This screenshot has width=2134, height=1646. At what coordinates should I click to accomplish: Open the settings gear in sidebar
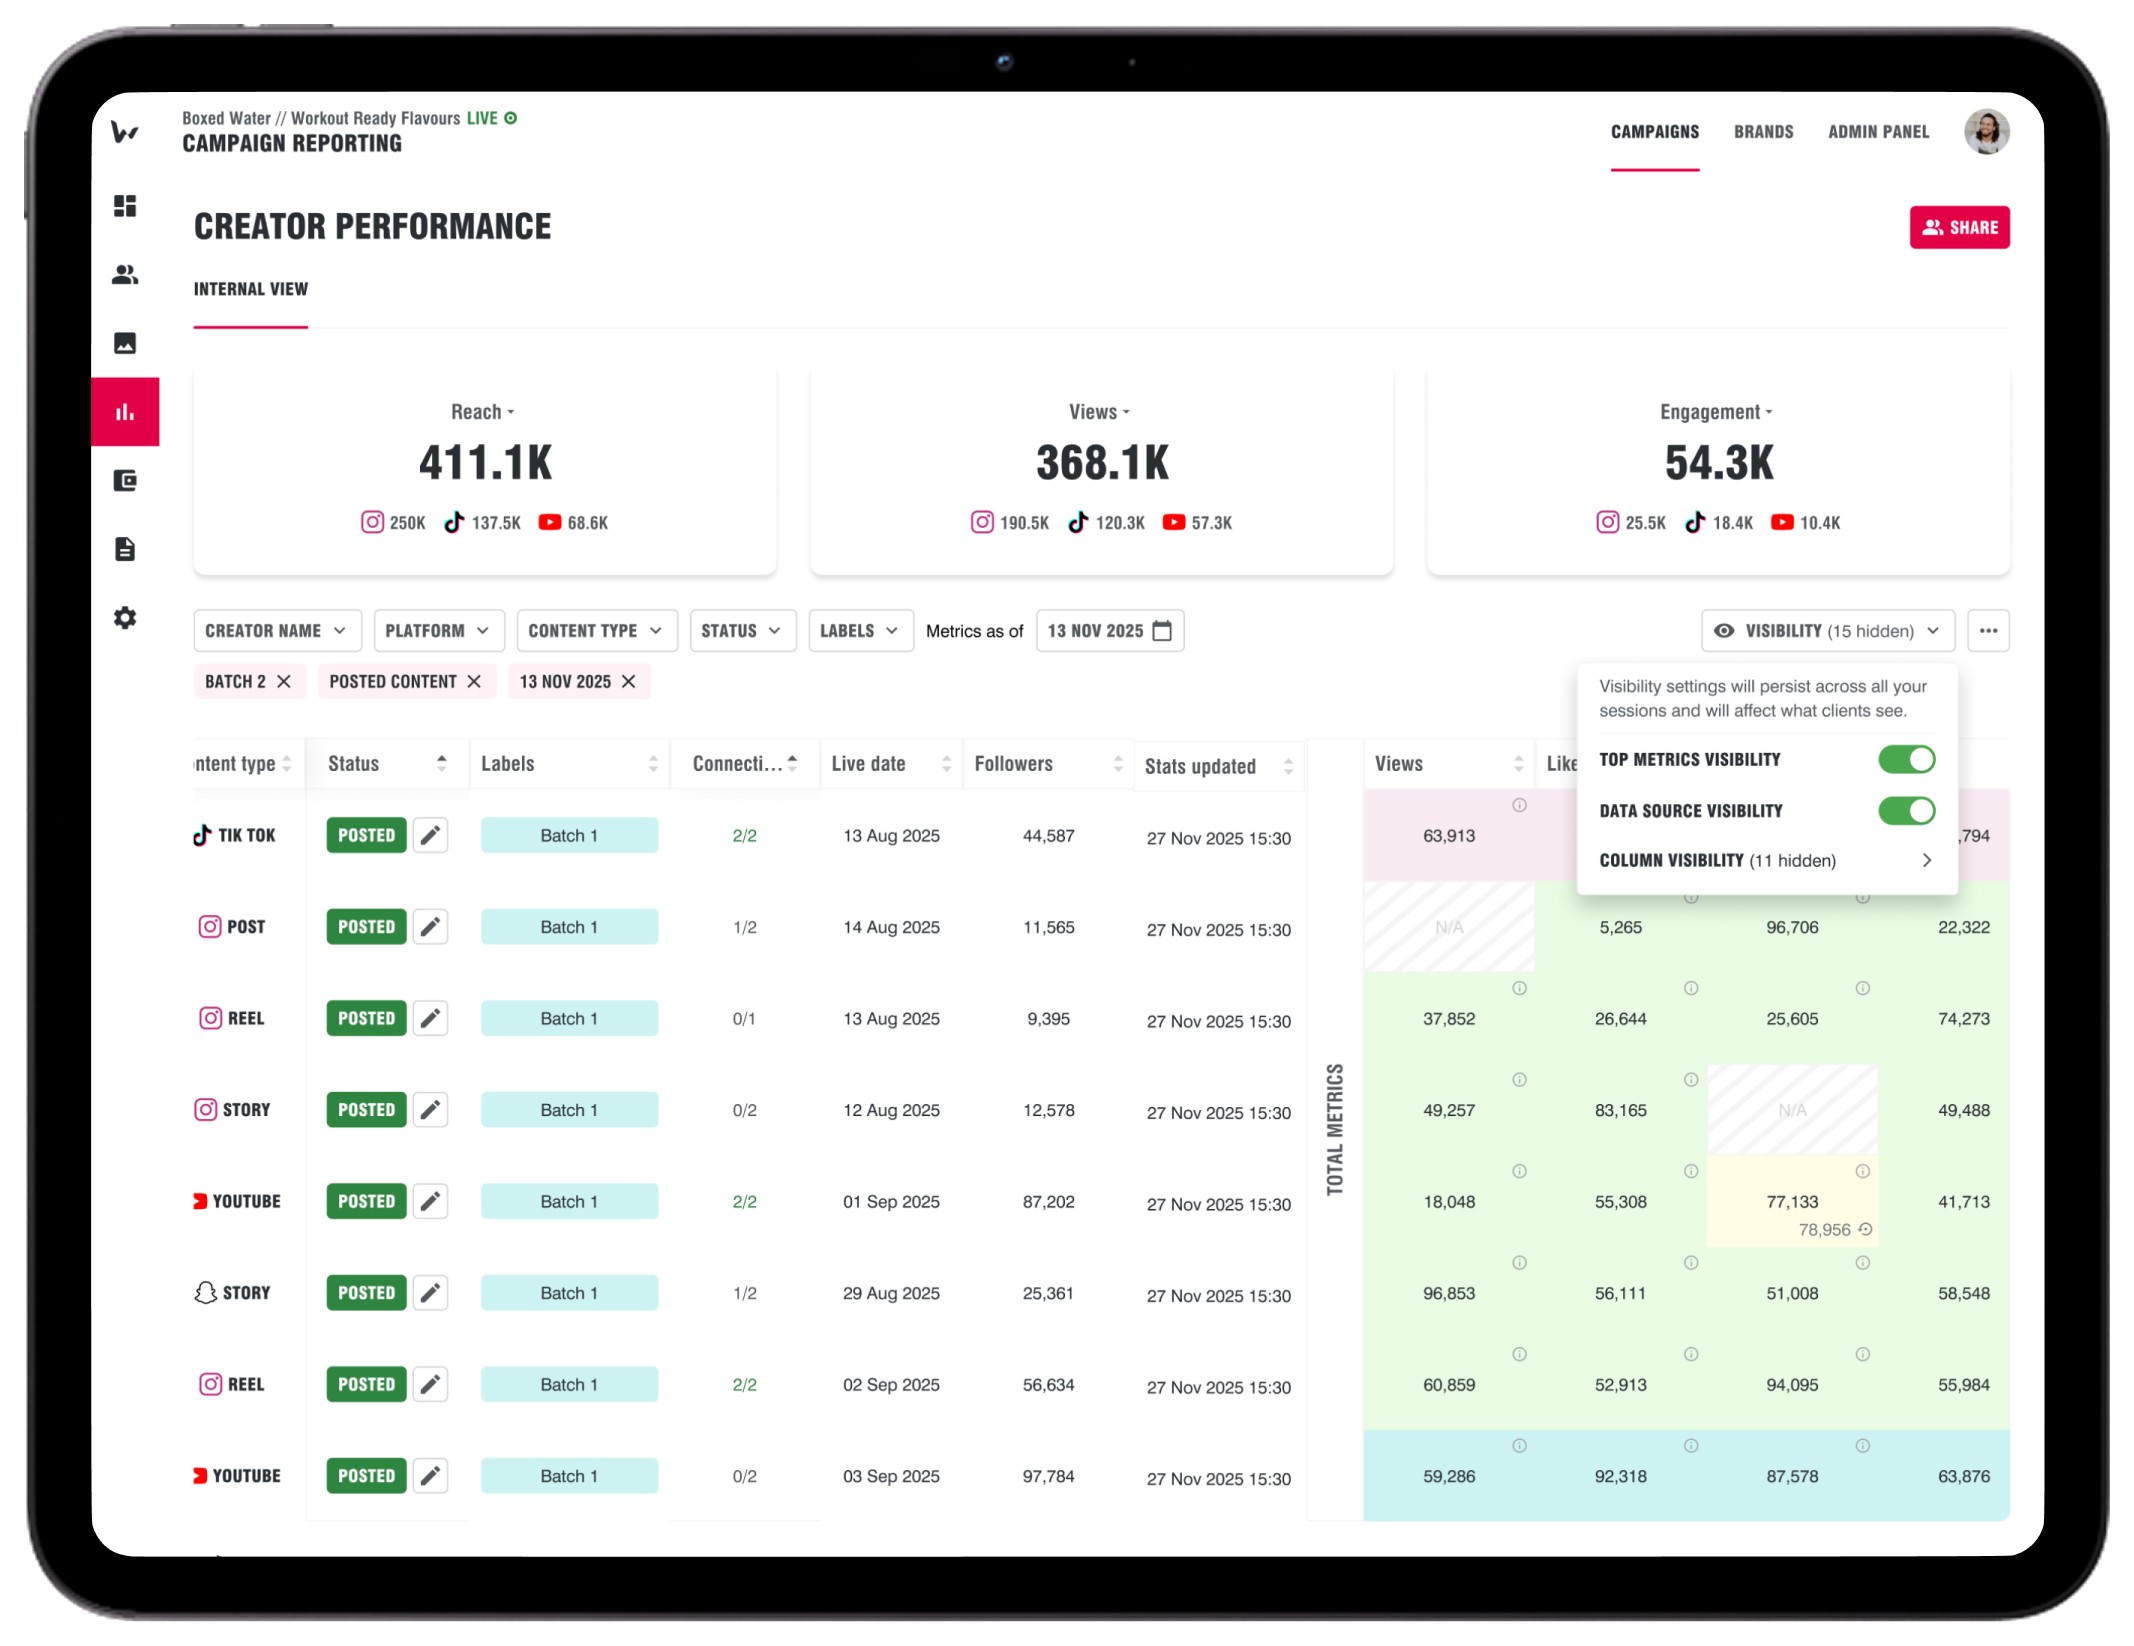pyautogui.click(x=125, y=618)
